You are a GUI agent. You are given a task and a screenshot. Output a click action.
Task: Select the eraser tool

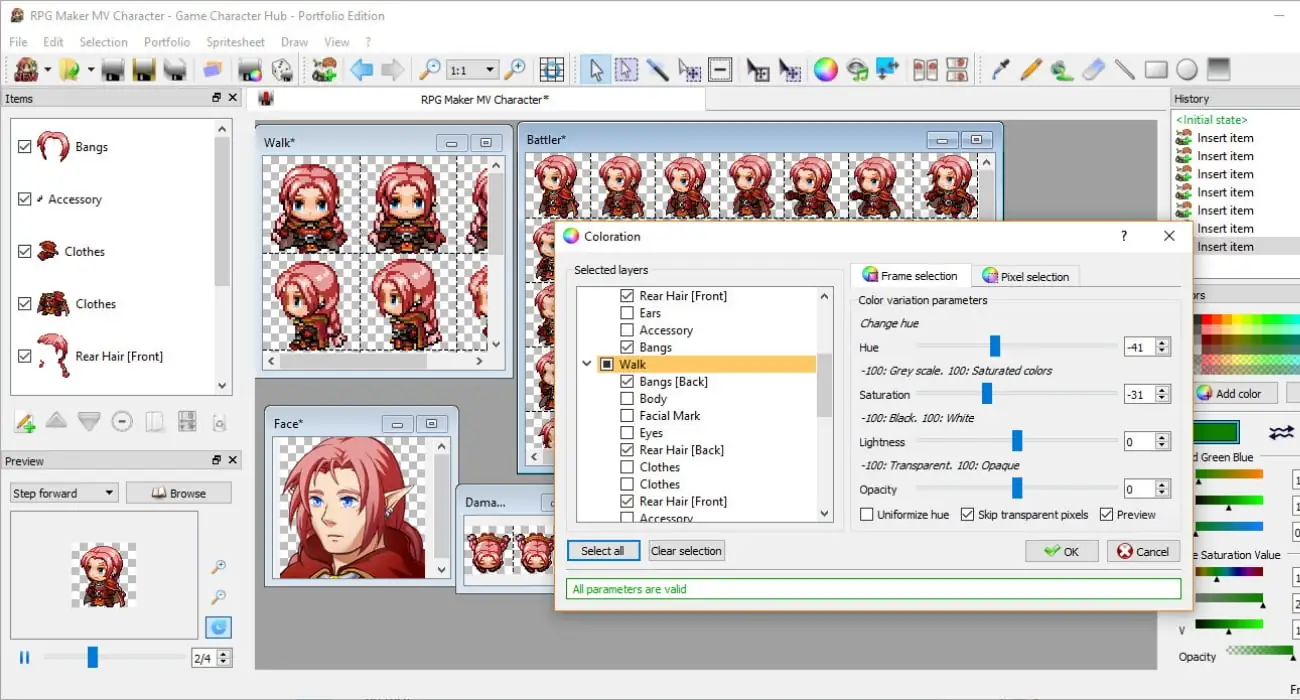[x=1093, y=69]
